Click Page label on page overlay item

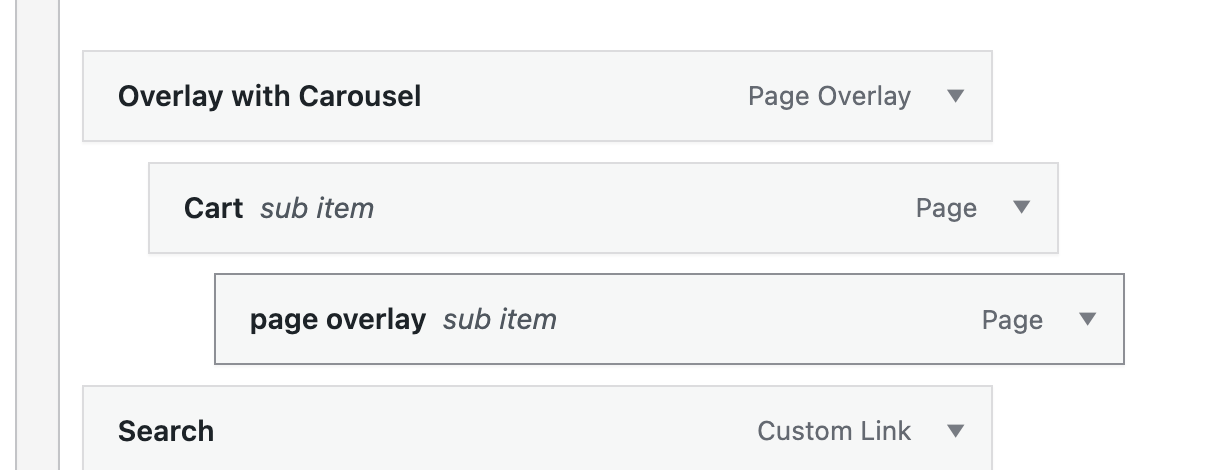1012,320
